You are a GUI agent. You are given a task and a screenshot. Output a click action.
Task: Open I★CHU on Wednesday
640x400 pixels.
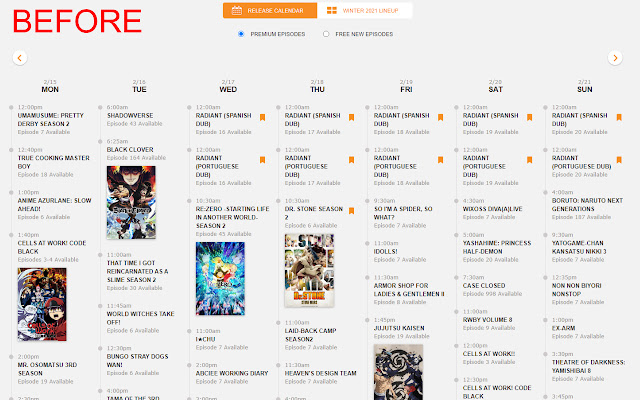(205, 339)
